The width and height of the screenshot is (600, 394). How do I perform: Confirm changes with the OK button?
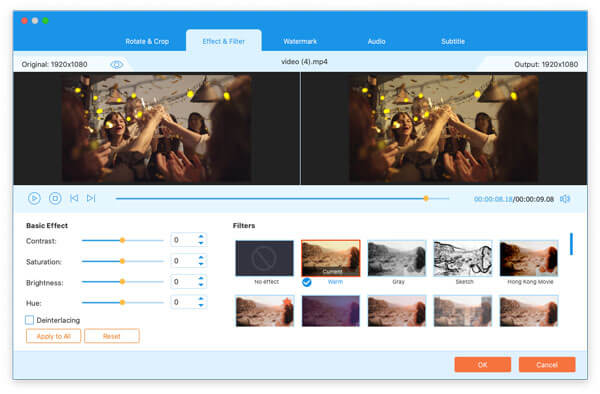click(483, 365)
